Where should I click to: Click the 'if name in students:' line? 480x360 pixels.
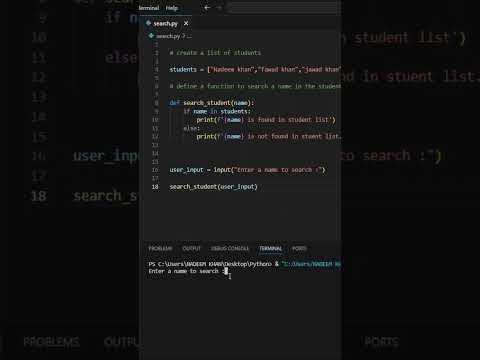[217, 111]
